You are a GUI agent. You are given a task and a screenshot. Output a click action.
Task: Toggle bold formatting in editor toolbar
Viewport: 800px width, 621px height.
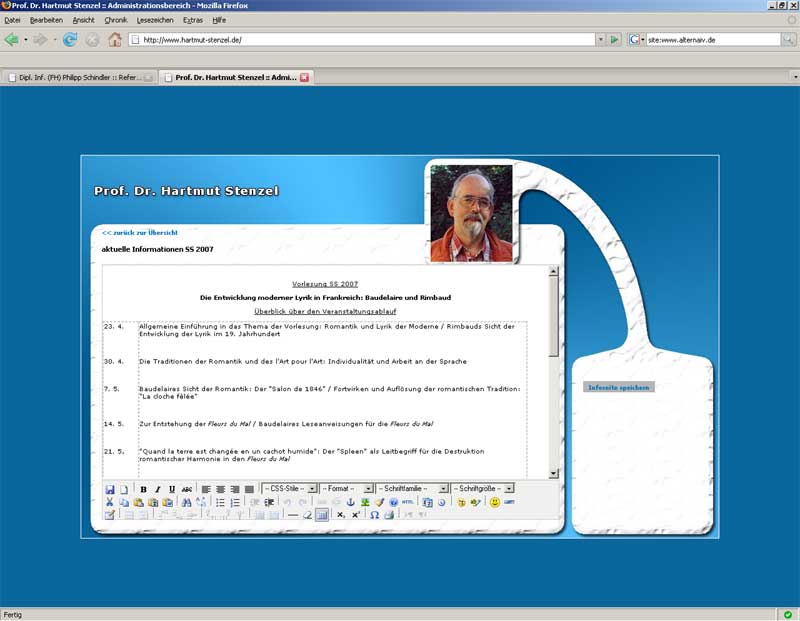point(143,489)
